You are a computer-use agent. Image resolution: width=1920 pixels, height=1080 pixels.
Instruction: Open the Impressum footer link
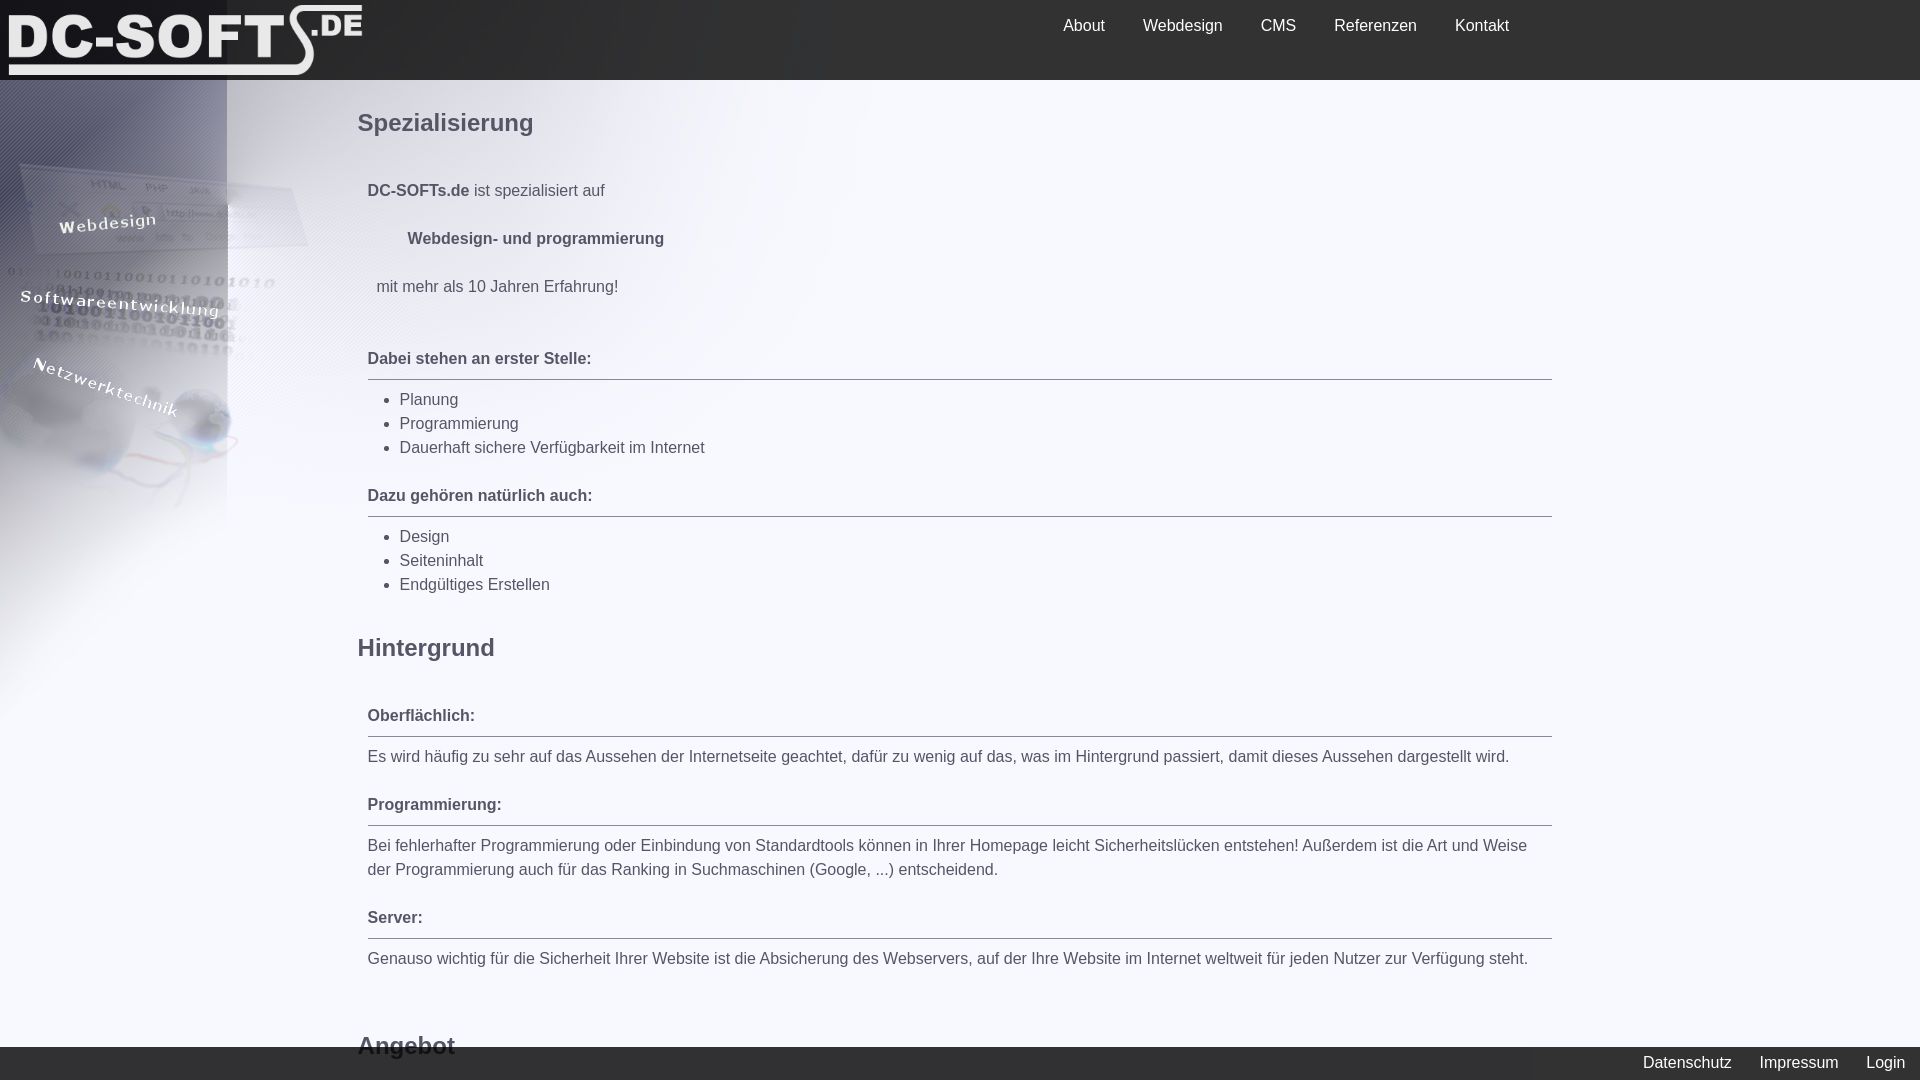tap(1798, 1063)
